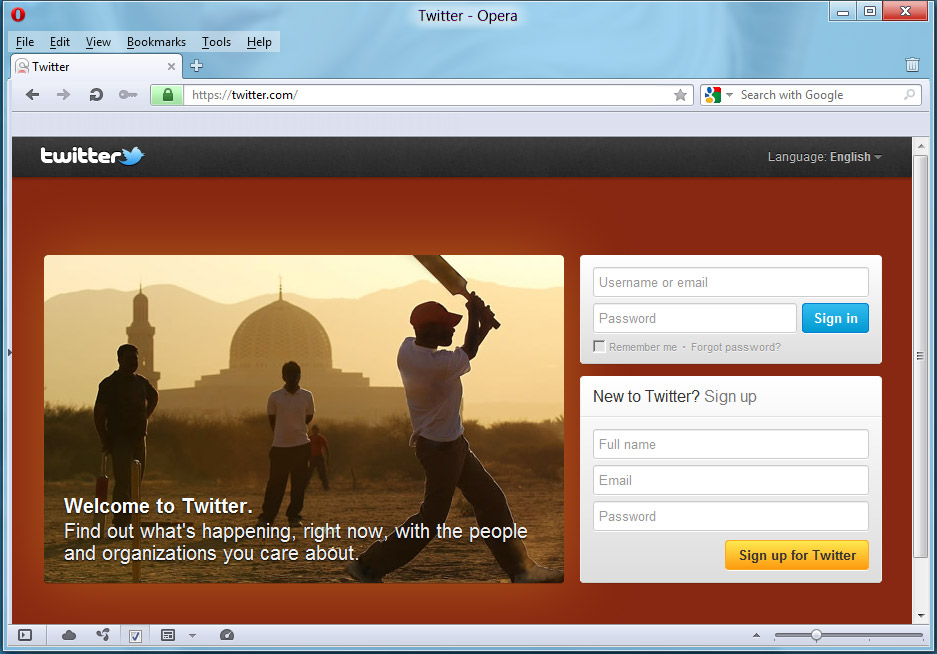This screenshot has width=937, height=654.
Task: Open the View menu
Action: pos(98,42)
